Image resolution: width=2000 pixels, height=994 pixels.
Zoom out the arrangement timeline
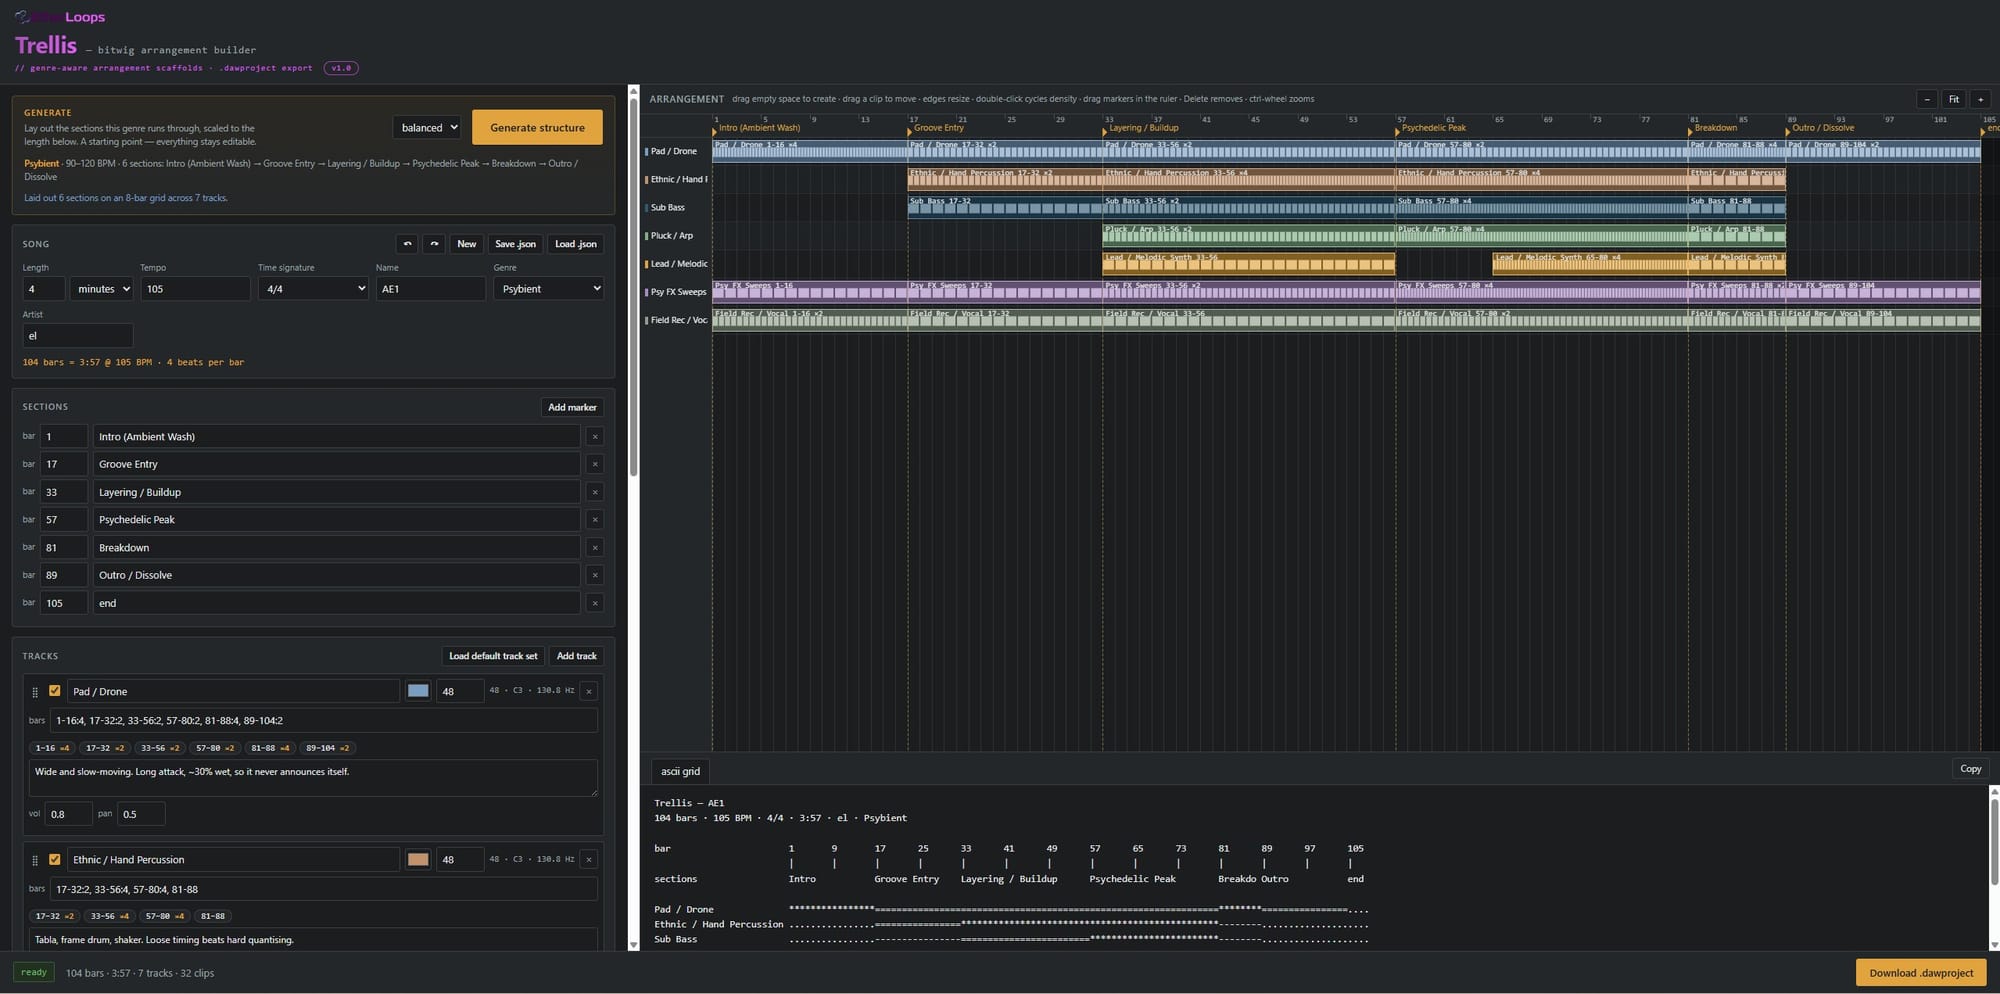(1927, 99)
